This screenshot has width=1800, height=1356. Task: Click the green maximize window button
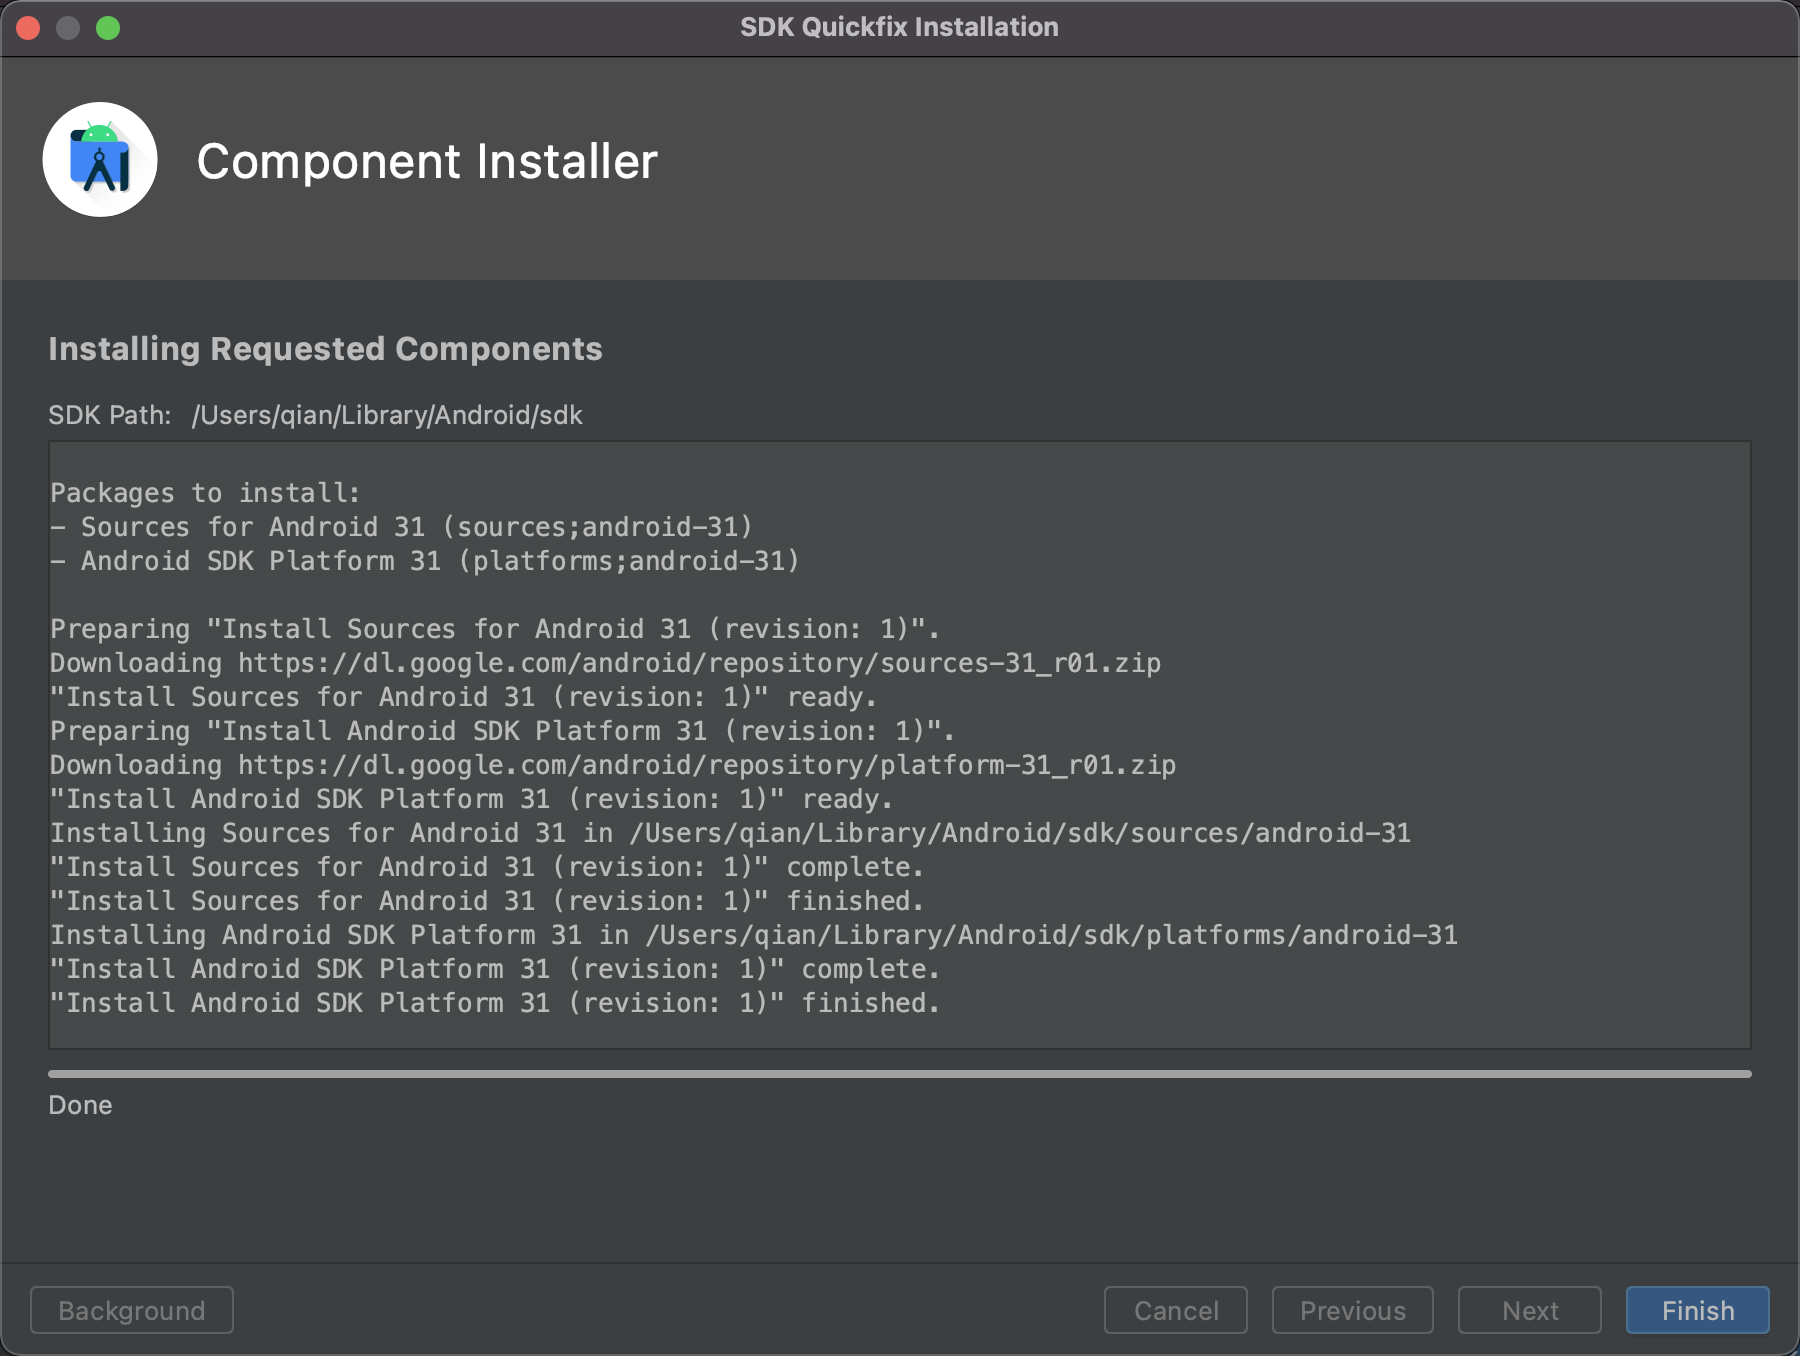pos(108,28)
